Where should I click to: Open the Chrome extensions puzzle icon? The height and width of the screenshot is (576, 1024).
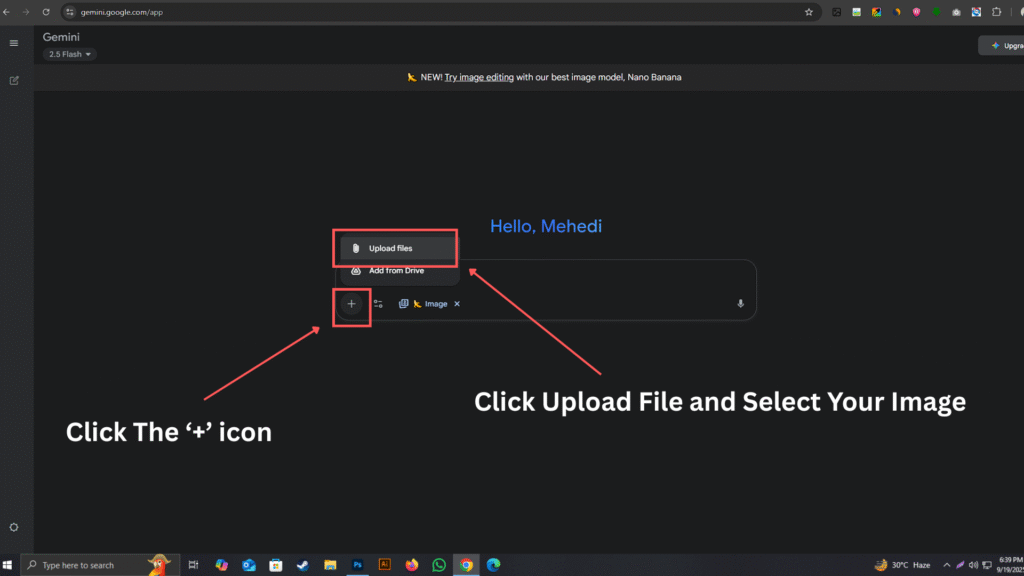tap(996, 12)
